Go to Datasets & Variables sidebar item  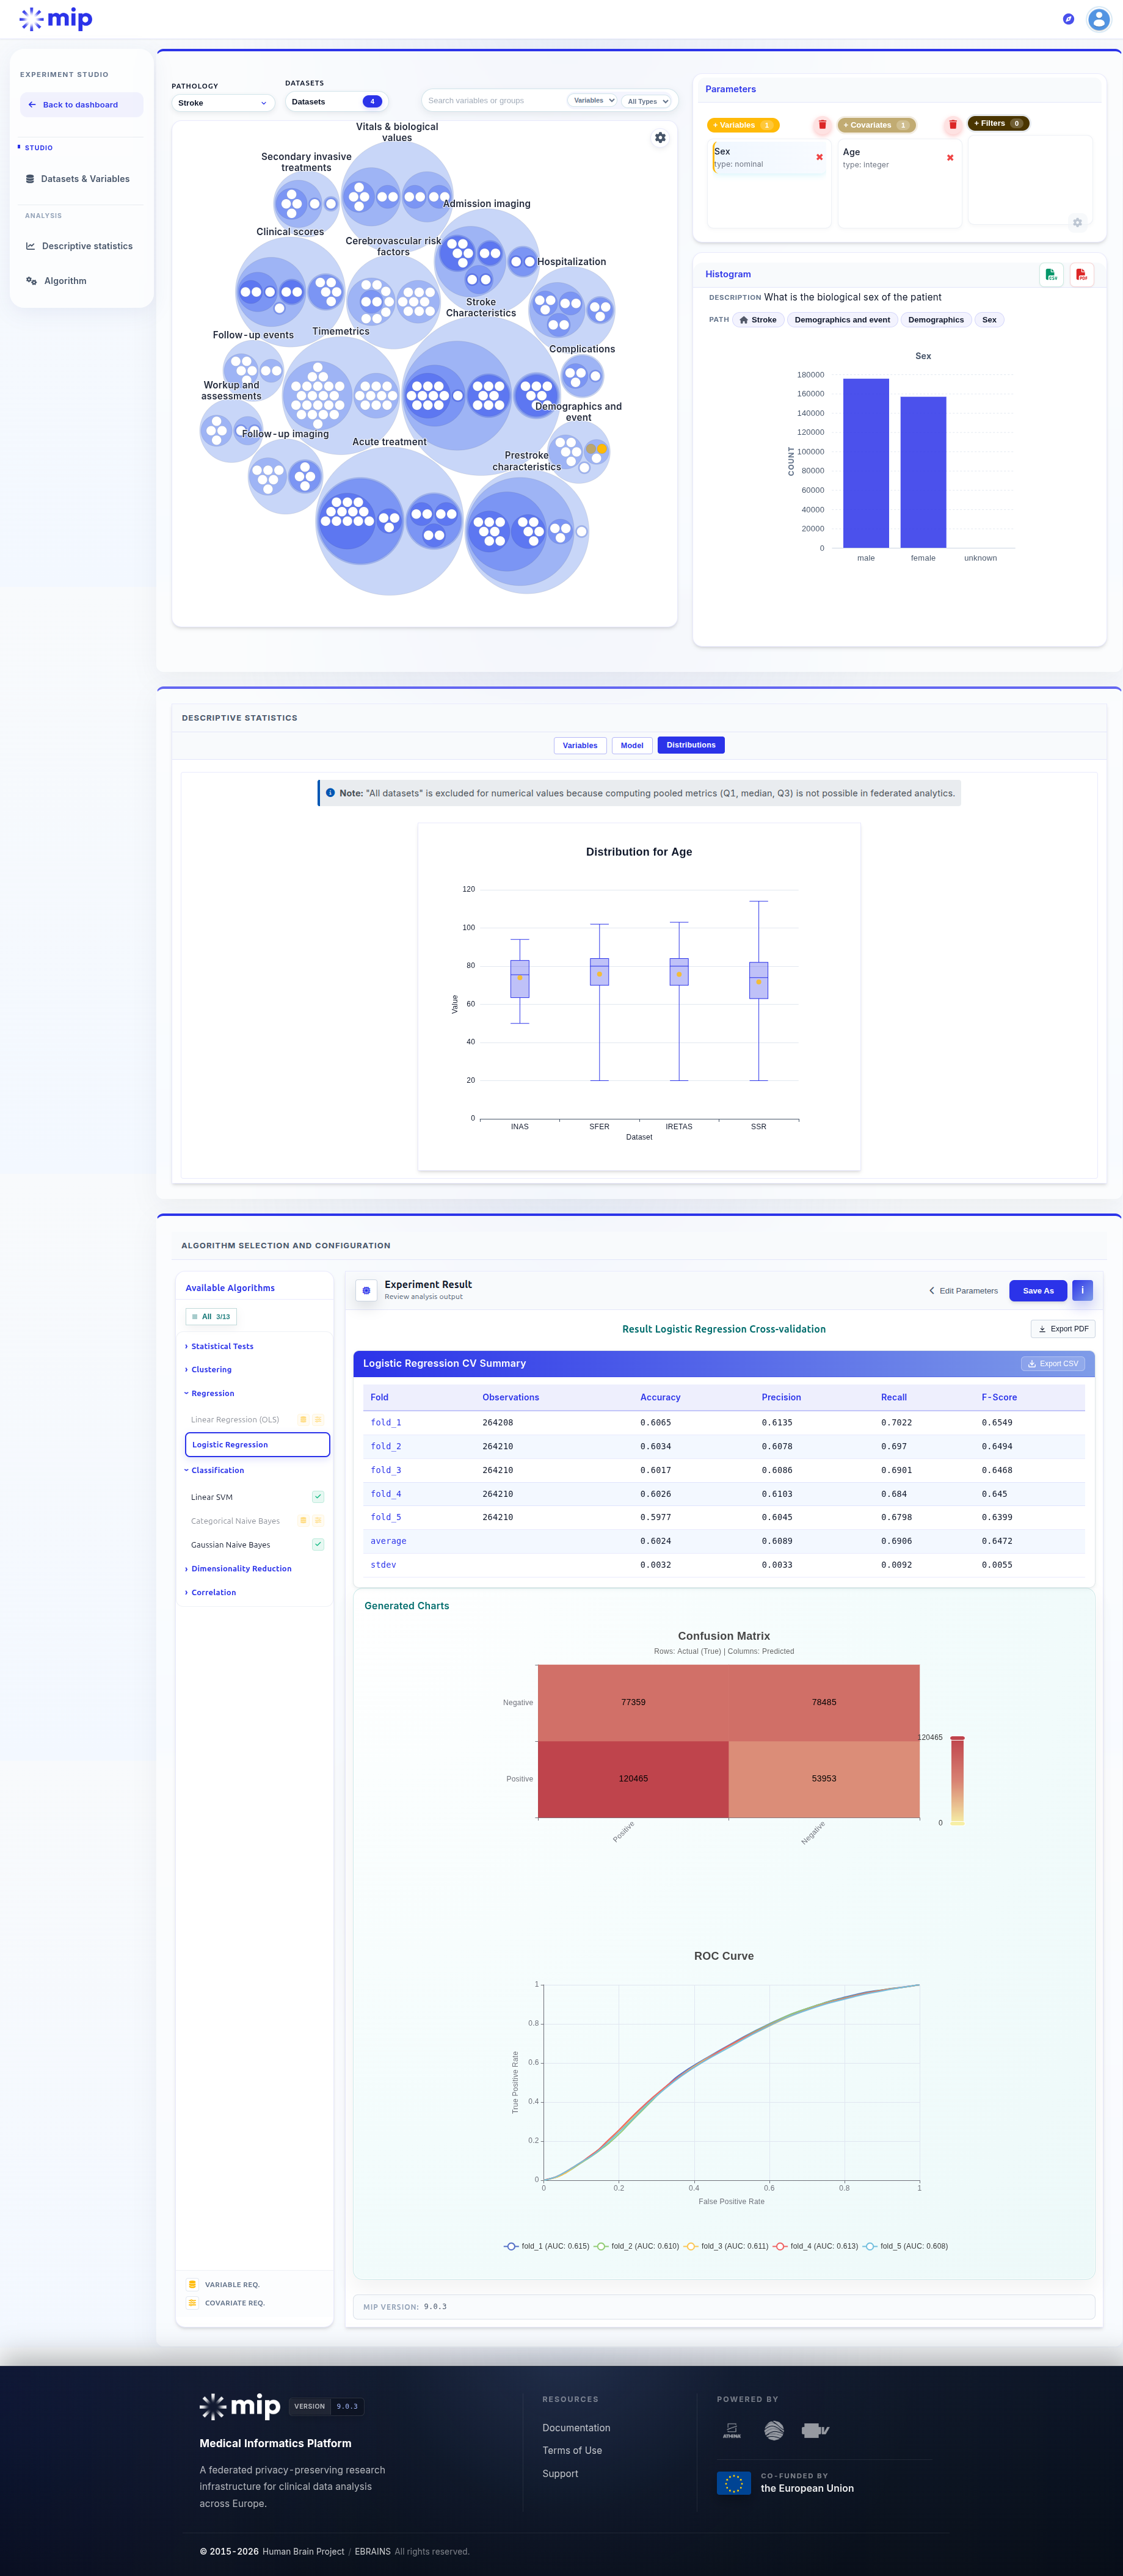point(82,179)
